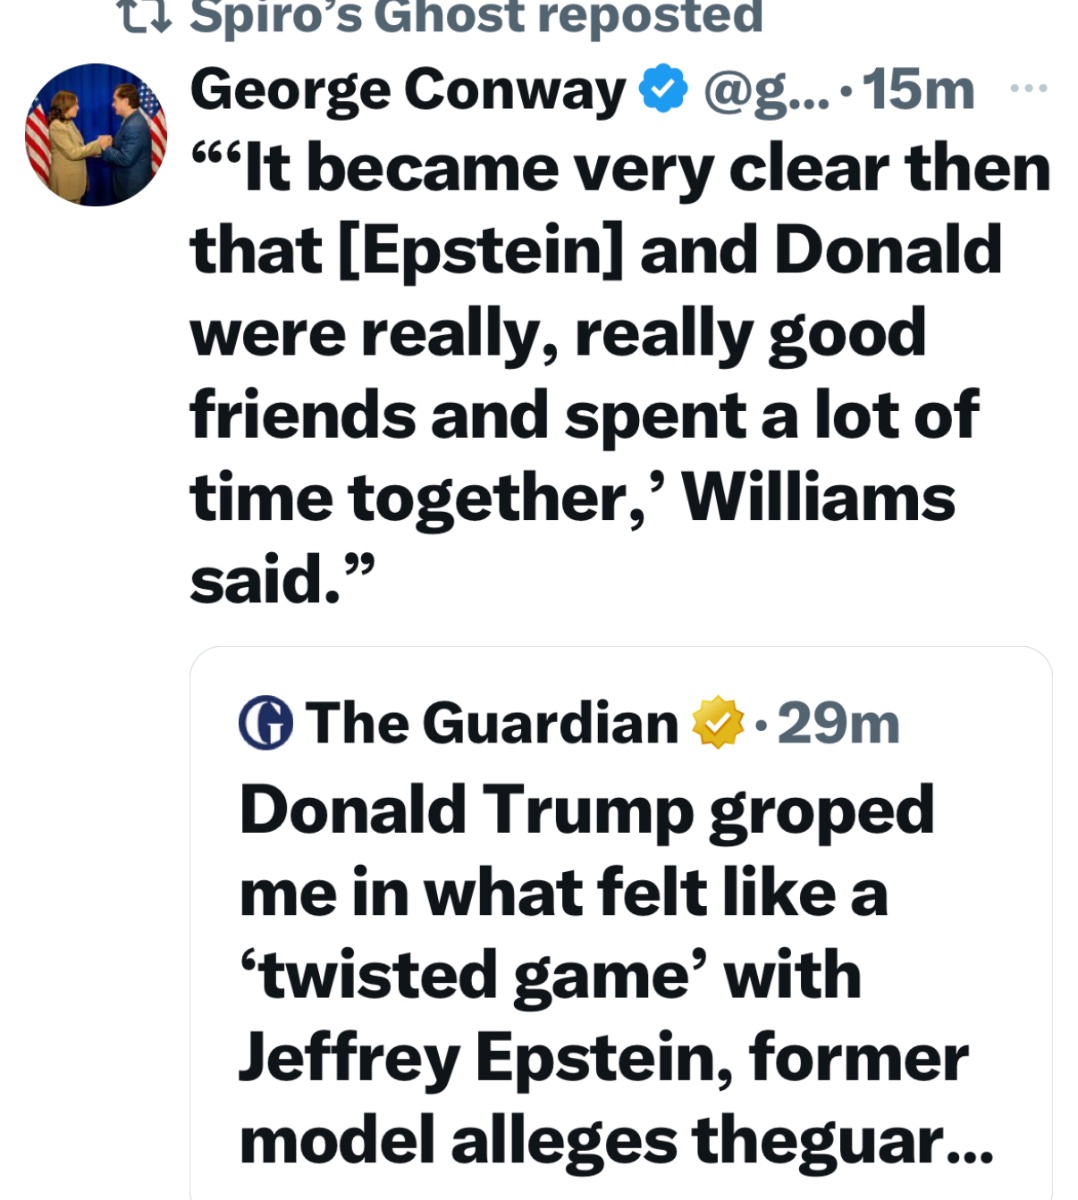Image resolution: width=1078 pixels, height=1200 pixels.
Task: Click the George Conway display name
Action: click(407, 91)
